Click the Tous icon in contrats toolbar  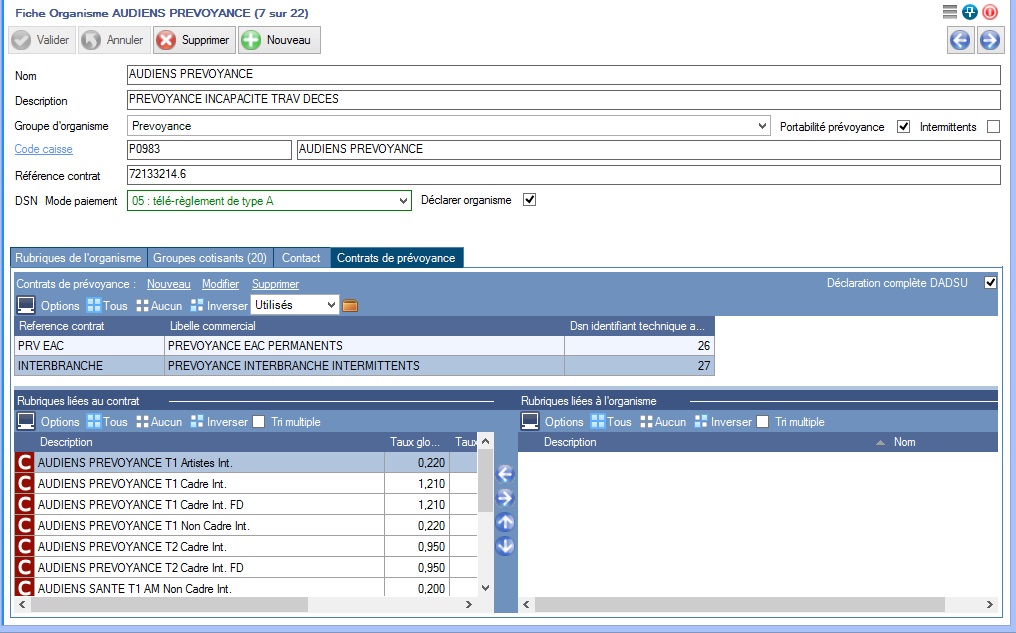click(107, 305)
